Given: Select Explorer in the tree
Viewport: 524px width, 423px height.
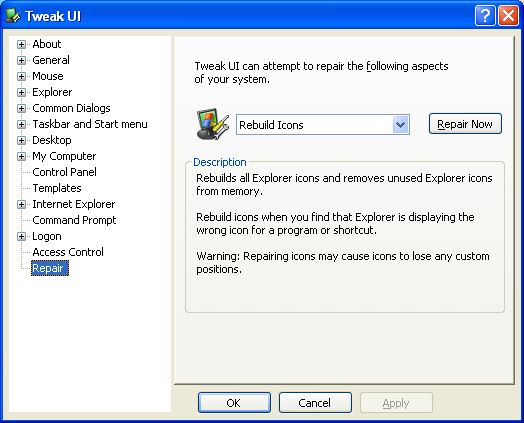Looking at the screenshot, I should [52, 92].
